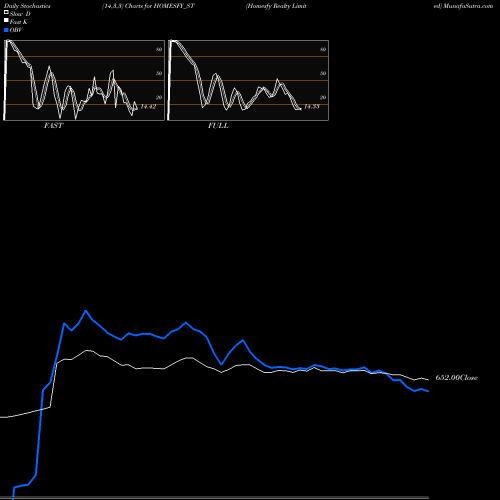The width and height of the screenshot is (500, 500).
Task: Select the 'Fast K' legend label
Action: (x=19, y=22)
